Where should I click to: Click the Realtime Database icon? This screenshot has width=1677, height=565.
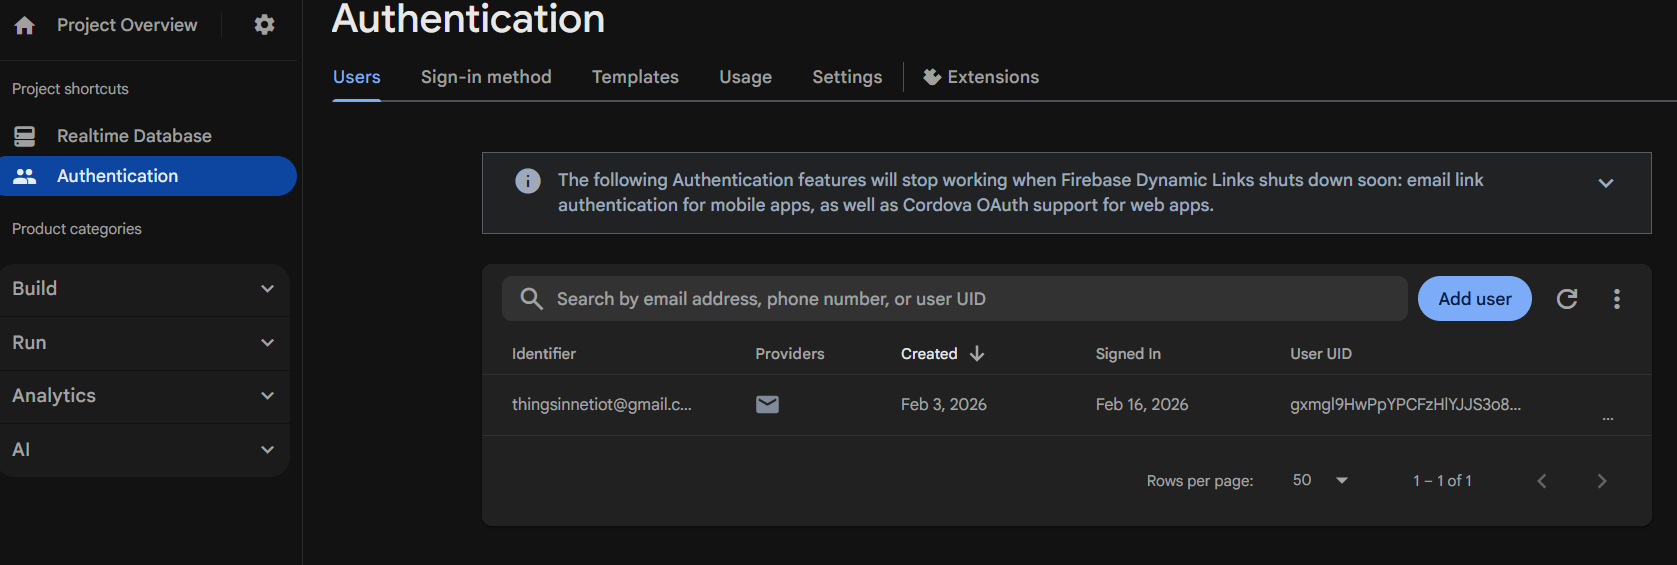(x=25, y=136)
